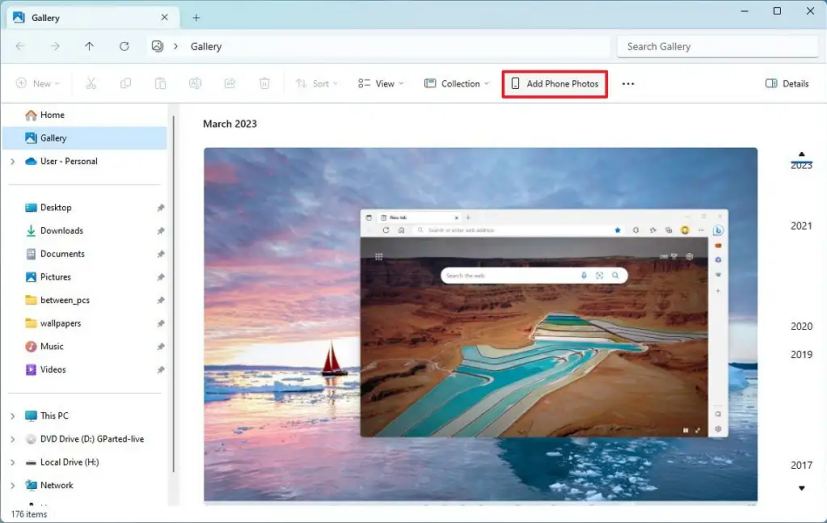The height and width of the screenshot is (523, 827).
Task: Select This PC in navigation pane
Action: click(54, 415)
